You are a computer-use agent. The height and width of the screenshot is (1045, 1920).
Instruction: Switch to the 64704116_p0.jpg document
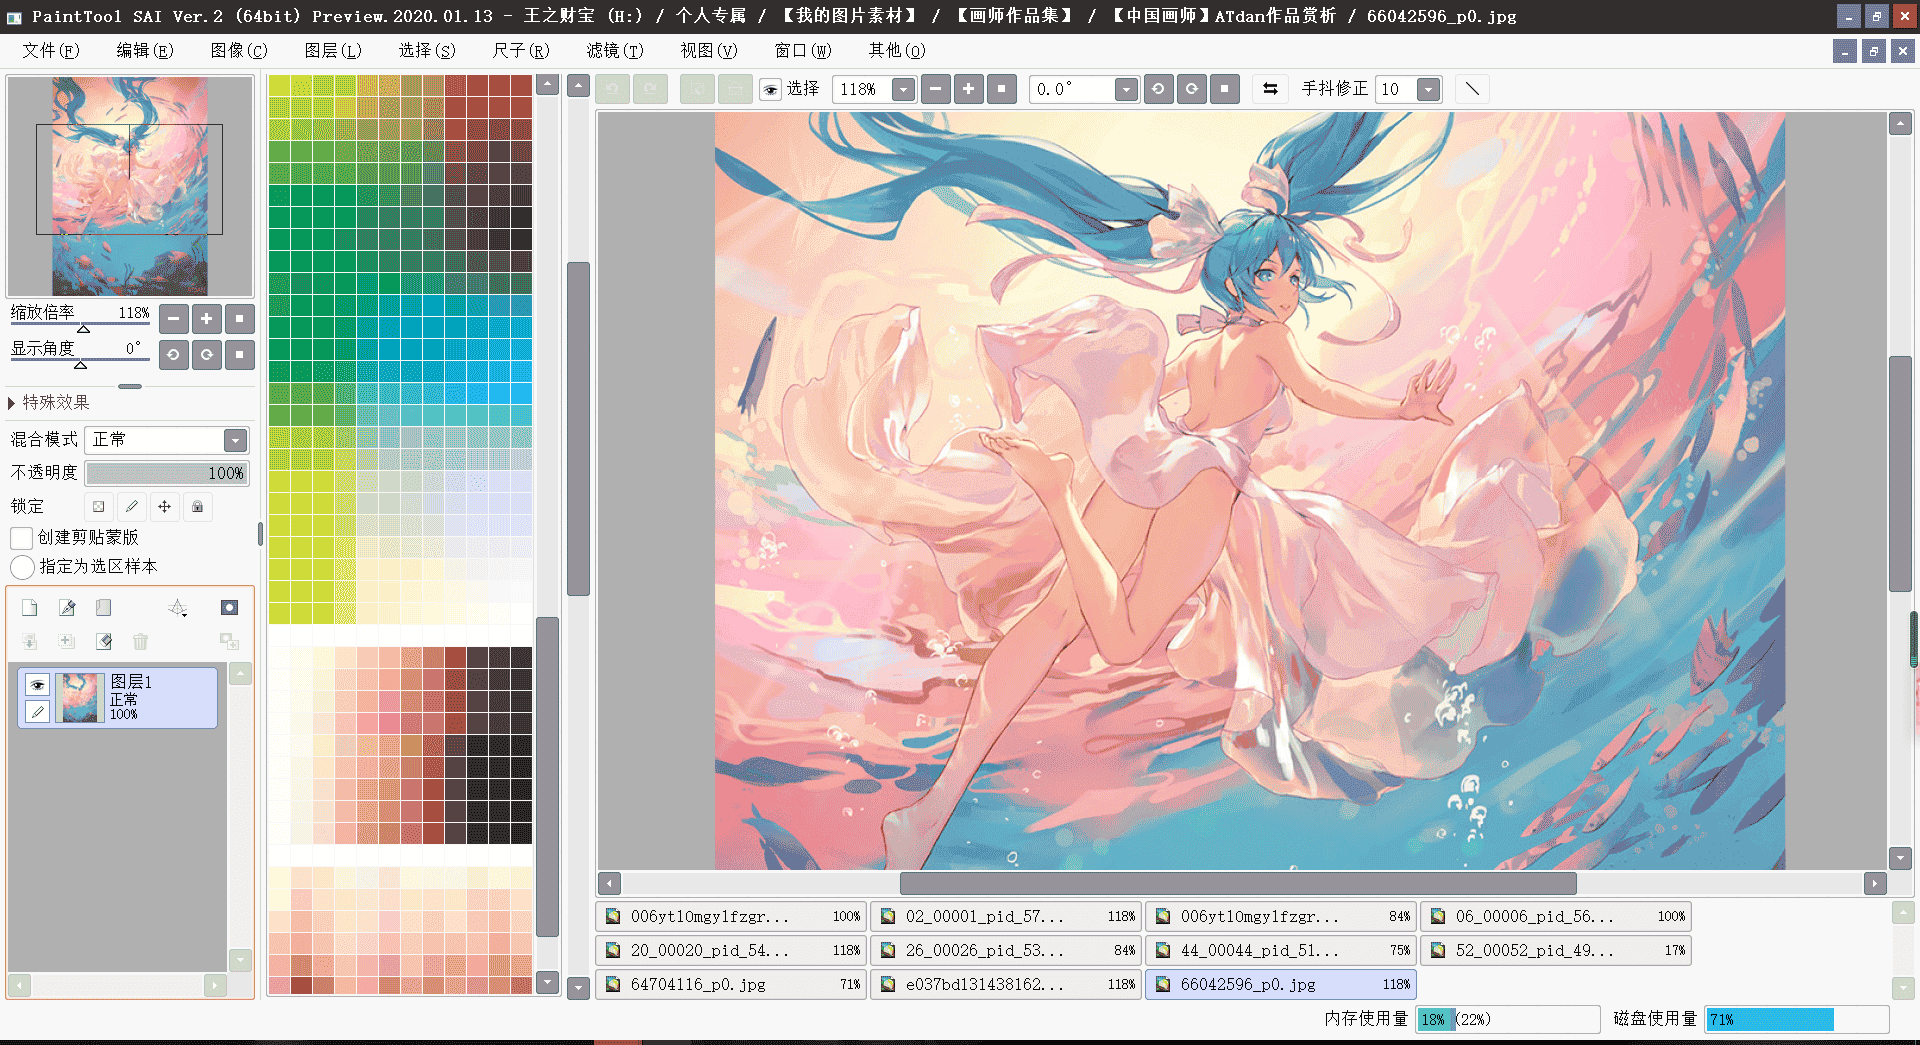coord(730,984)
